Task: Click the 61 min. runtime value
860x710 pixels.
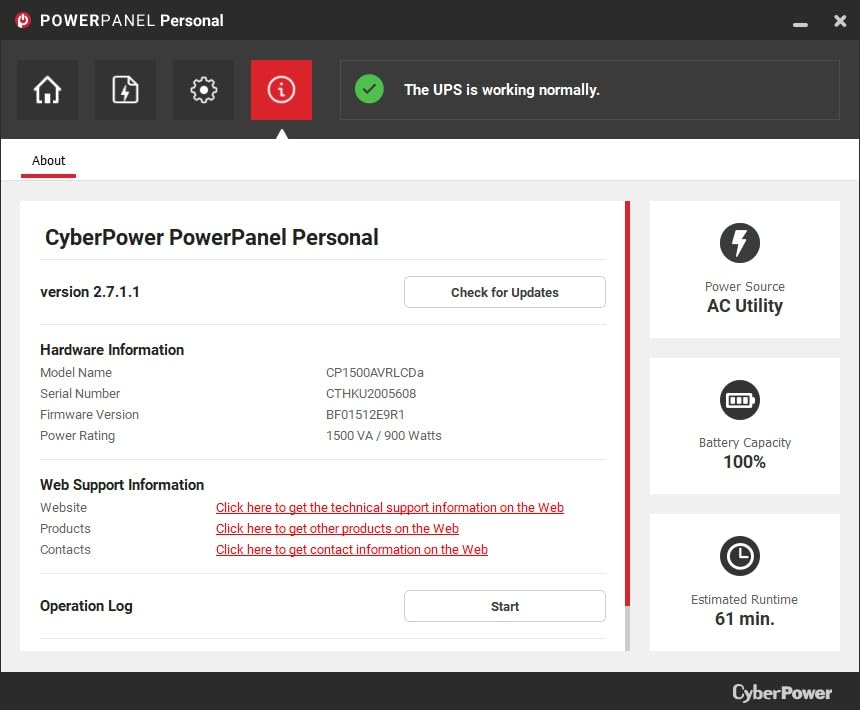Action: coord(744,619)
